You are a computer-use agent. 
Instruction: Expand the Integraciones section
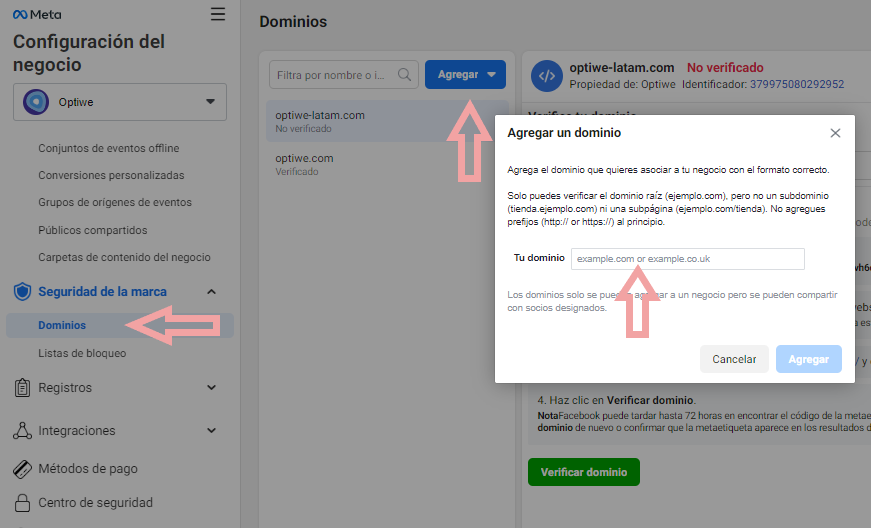[211, 431]
